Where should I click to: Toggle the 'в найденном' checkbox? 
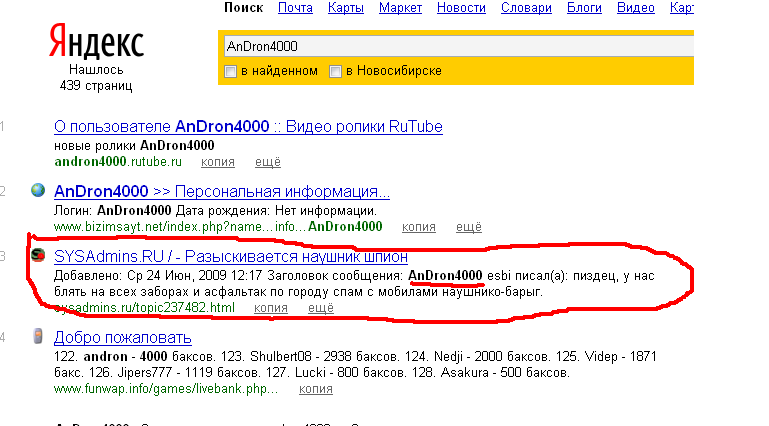[x=231, y=72]
